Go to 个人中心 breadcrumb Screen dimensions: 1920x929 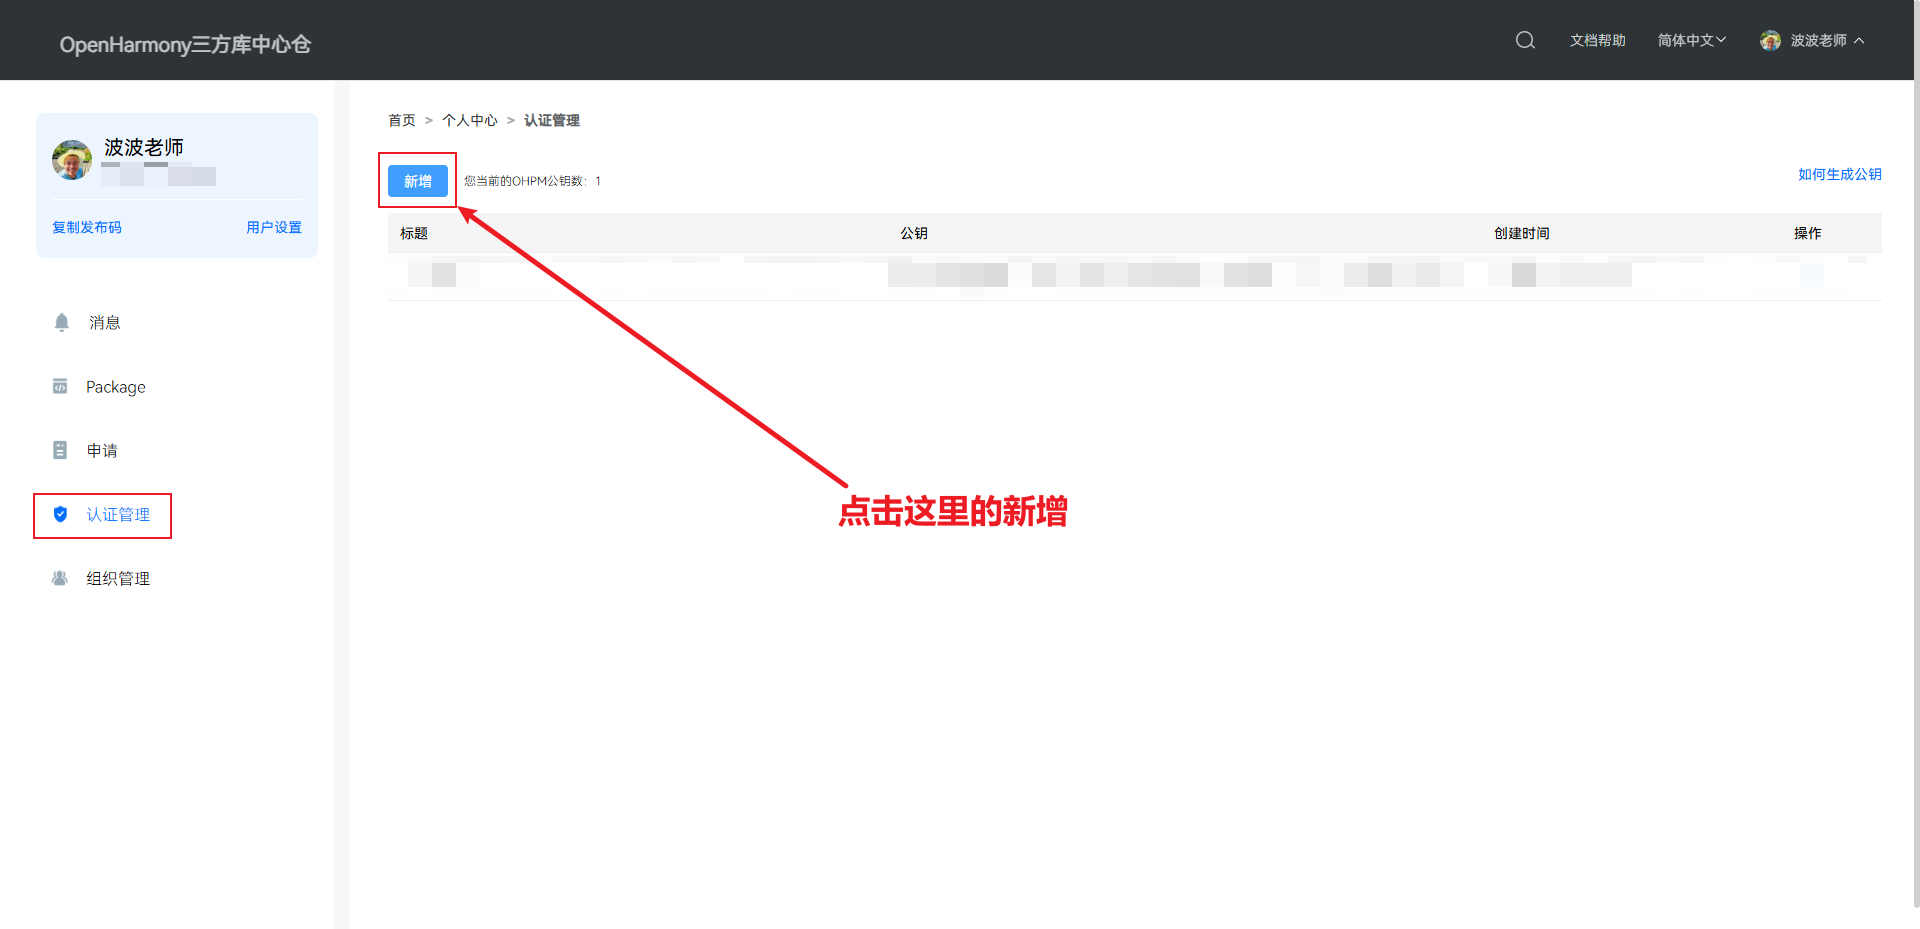[470, 120]
